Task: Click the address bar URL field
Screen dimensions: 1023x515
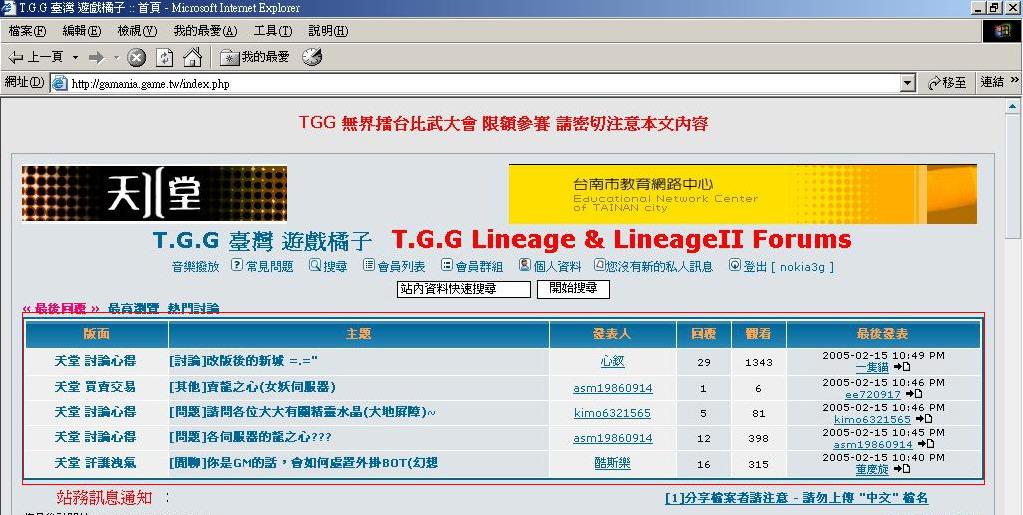Action: tap(483, 84)
